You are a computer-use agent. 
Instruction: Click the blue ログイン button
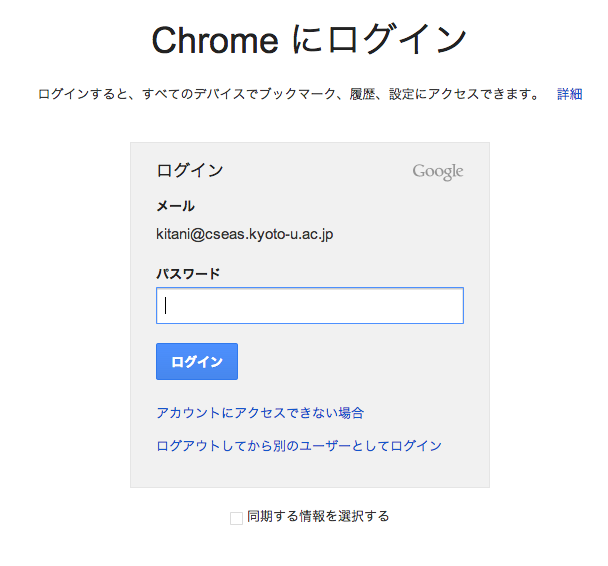coord(197,361)
